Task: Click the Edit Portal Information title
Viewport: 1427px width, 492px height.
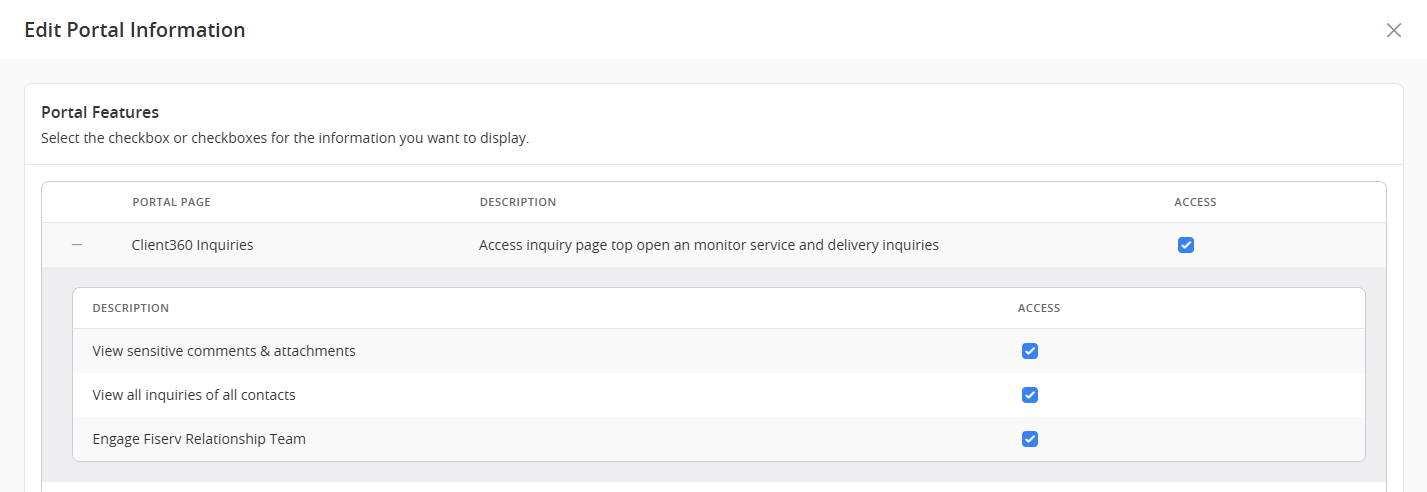Action: [134, 30]
